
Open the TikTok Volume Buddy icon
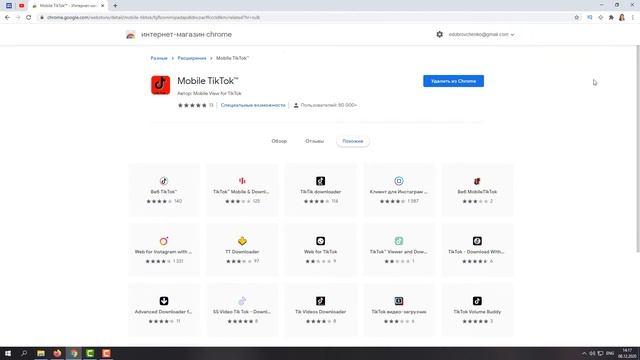(x=477, y=301)
